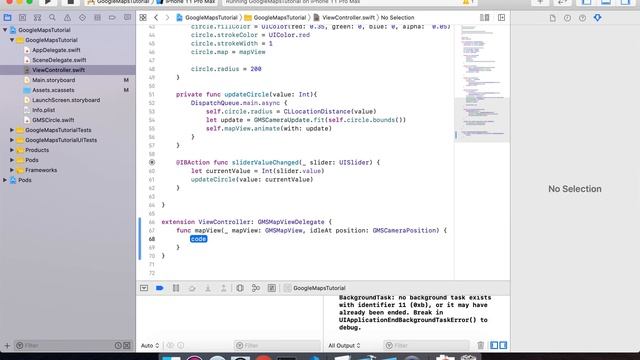Open Assets.xcassets catalog
The image size is (640, 360).
[x=53, y=90]
